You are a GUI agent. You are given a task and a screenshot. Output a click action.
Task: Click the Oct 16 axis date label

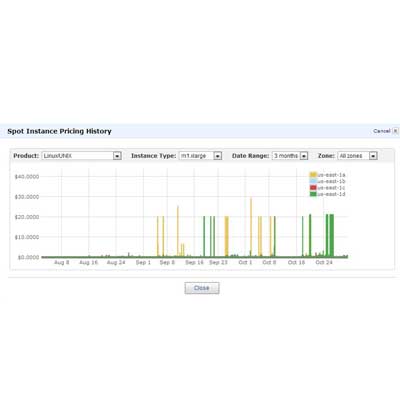coord(296,263)
